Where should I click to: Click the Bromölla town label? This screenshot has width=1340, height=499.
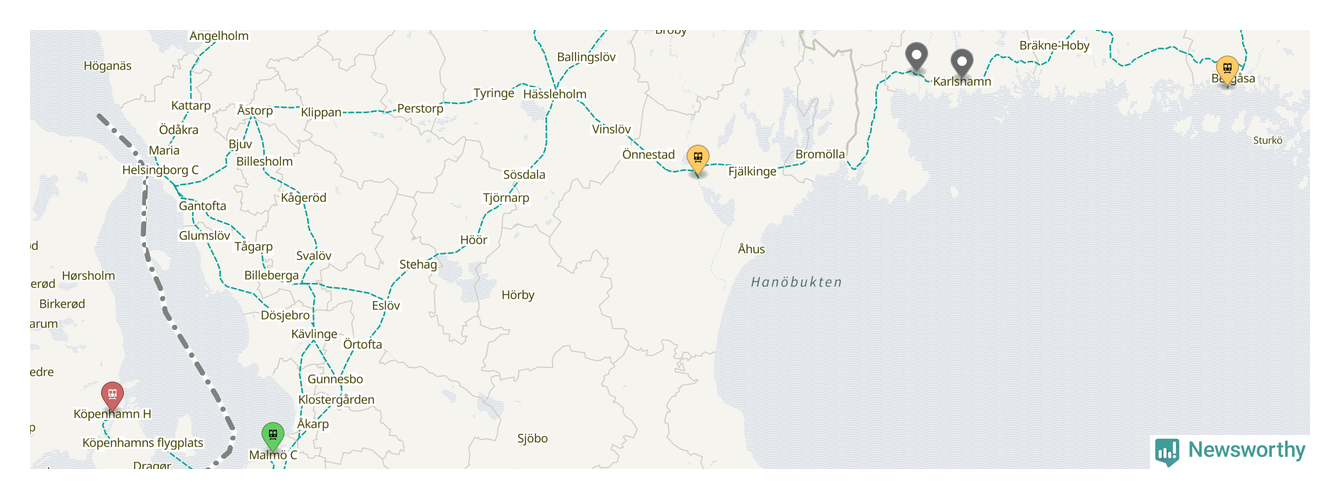[x=820, y=154]
